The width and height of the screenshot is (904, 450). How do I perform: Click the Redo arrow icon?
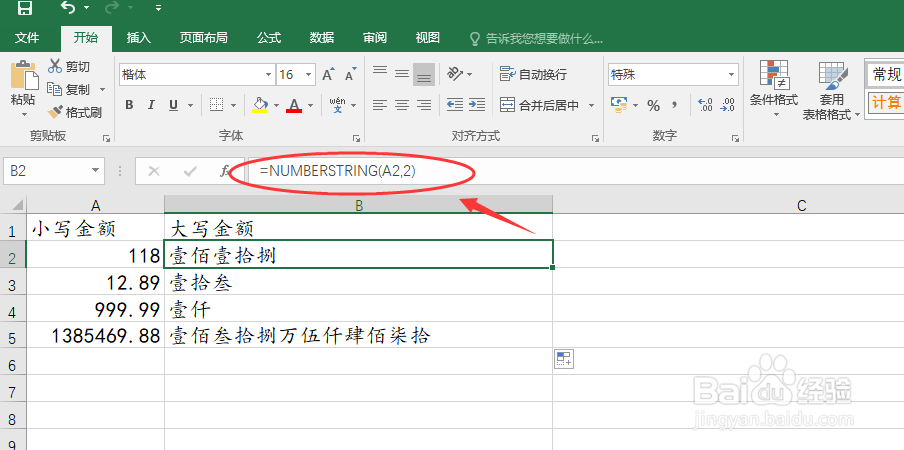click(114, 8)
